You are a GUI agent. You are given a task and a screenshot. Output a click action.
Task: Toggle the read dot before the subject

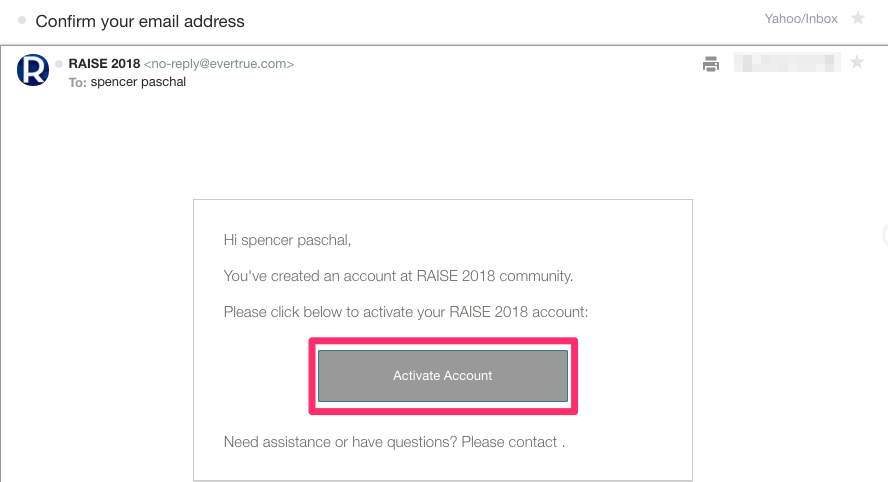pos(22,20)
